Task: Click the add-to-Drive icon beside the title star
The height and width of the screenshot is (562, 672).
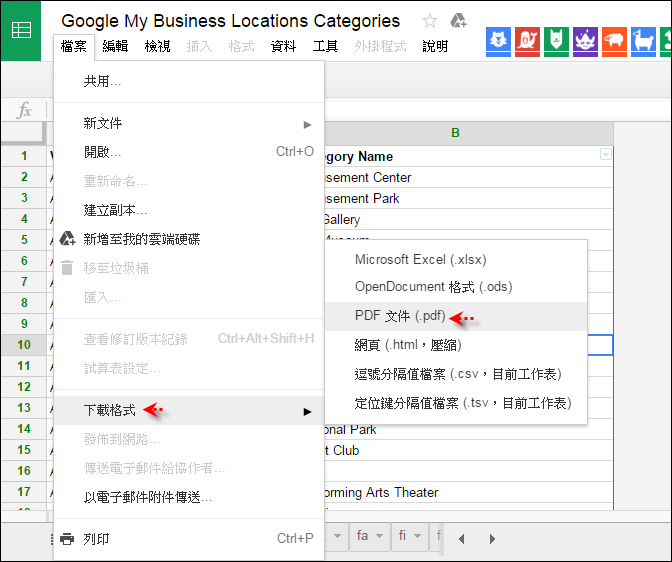Action: (458, 20)
